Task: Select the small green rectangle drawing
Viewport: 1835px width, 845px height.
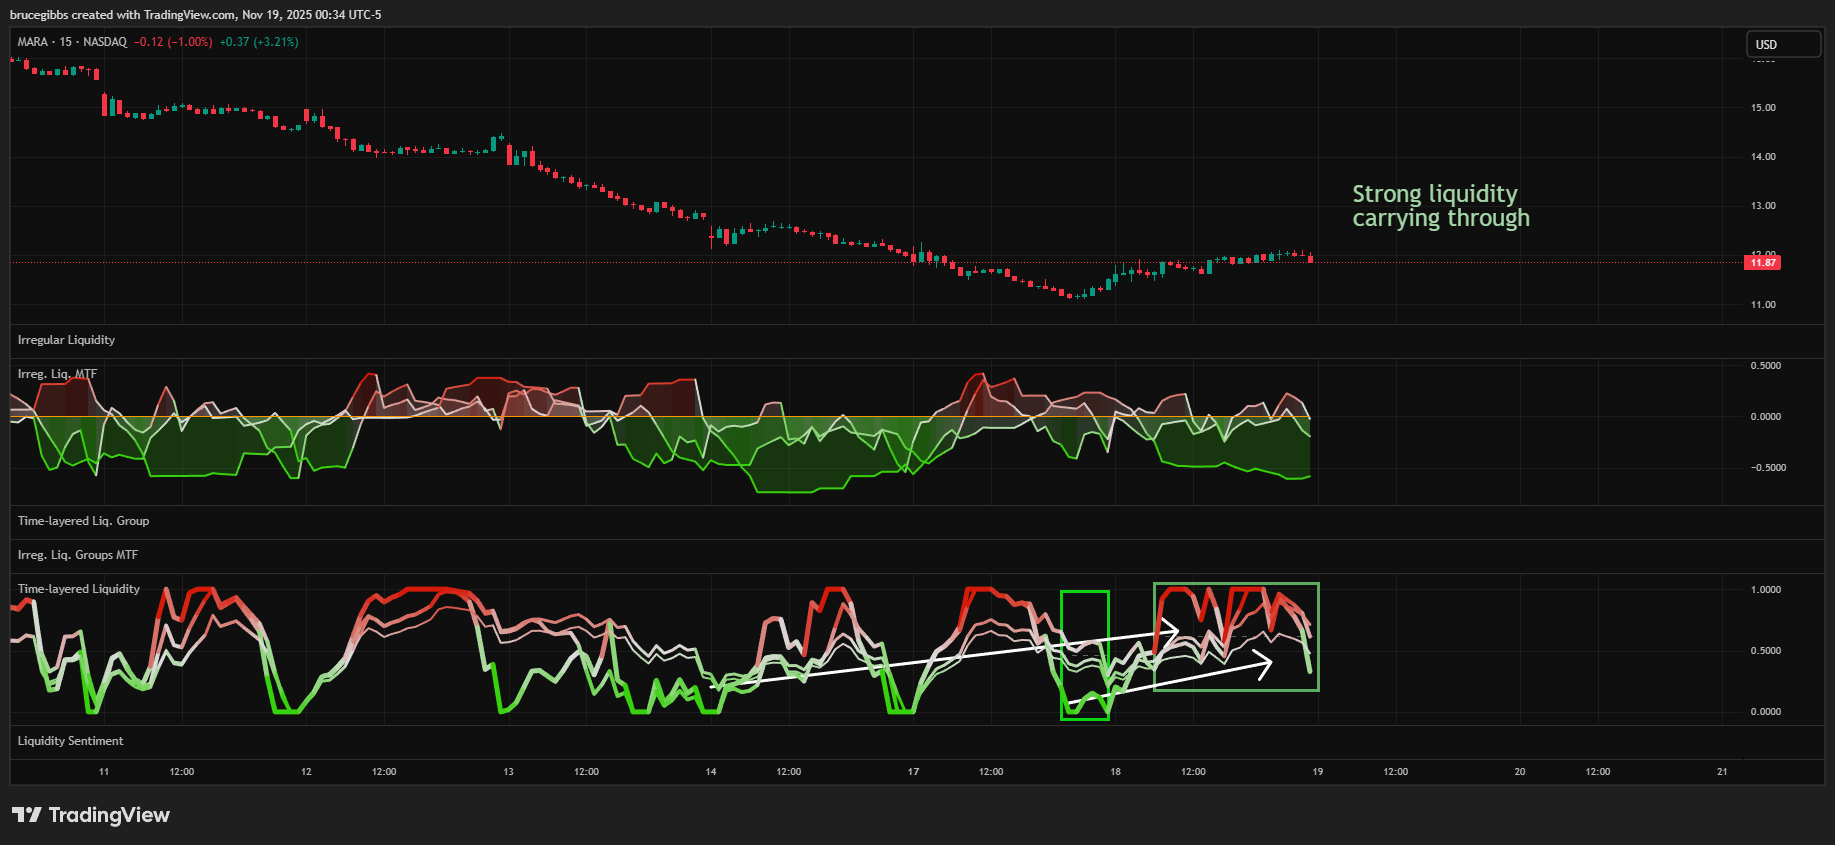Action: click(x=1062, y=655)
